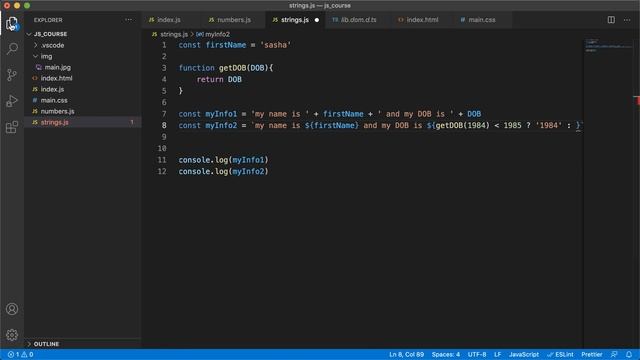
Task: Change indentation Spaces: 4
Action: pos(446,354)
